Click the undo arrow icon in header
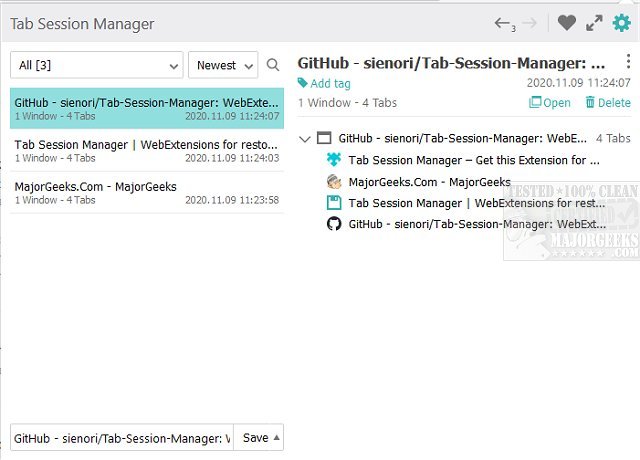Screen dimensions: 640x460 click(503, 23)
